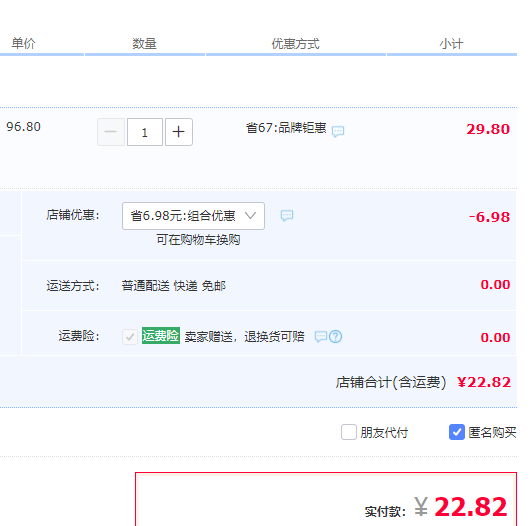
Task: Click the green 运费险 badge
Action: tap(161, 336)
